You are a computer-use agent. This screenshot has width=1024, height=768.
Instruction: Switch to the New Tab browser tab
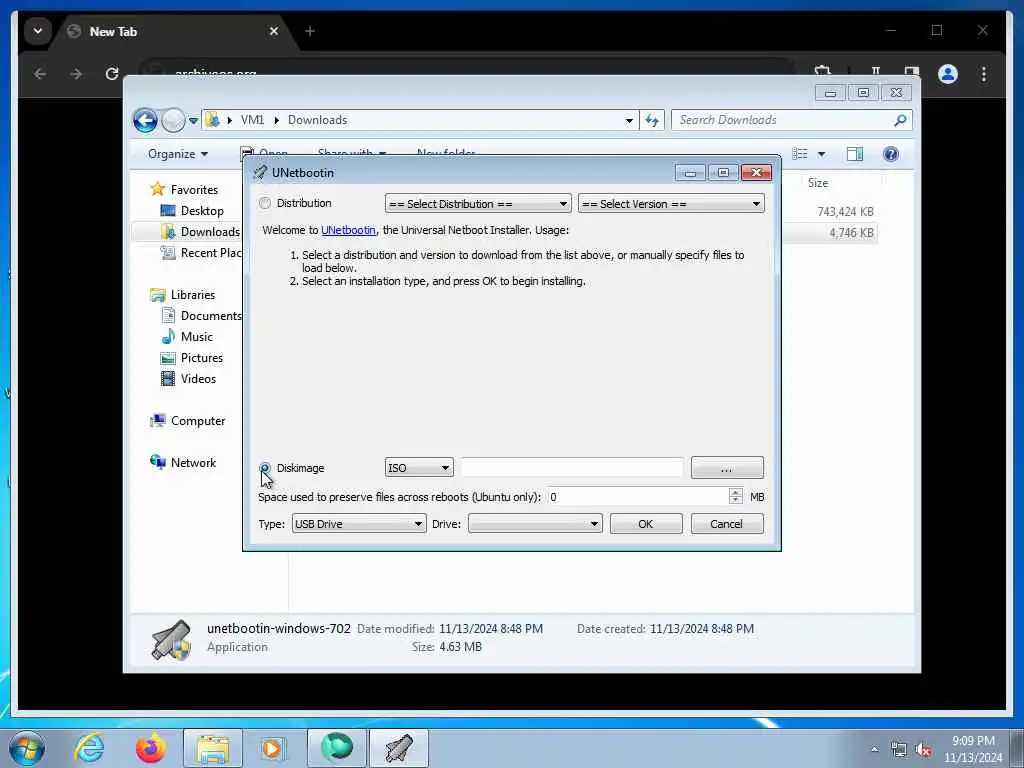[x=172, y=31]
